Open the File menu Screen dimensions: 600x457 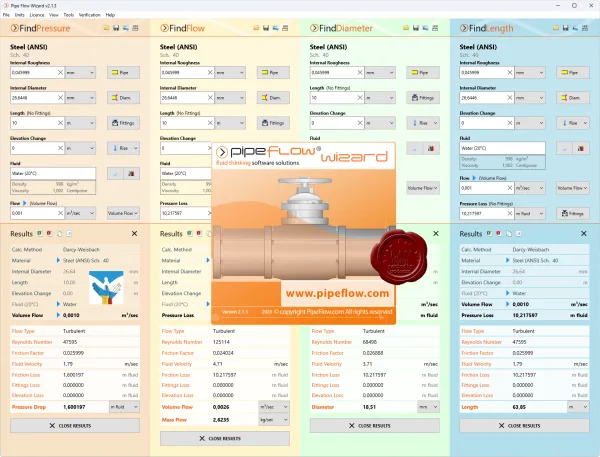pyautogui.click(x=6, y=15)
